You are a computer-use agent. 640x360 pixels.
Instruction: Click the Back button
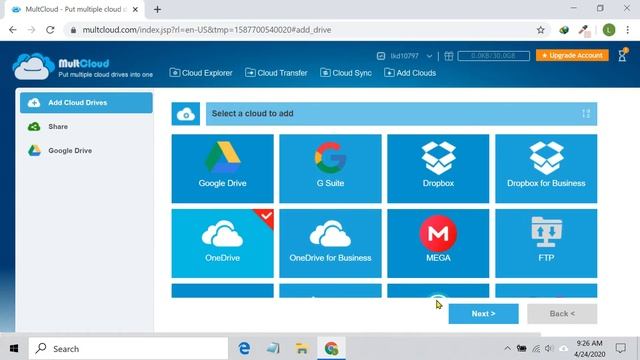tap(562, 313)
